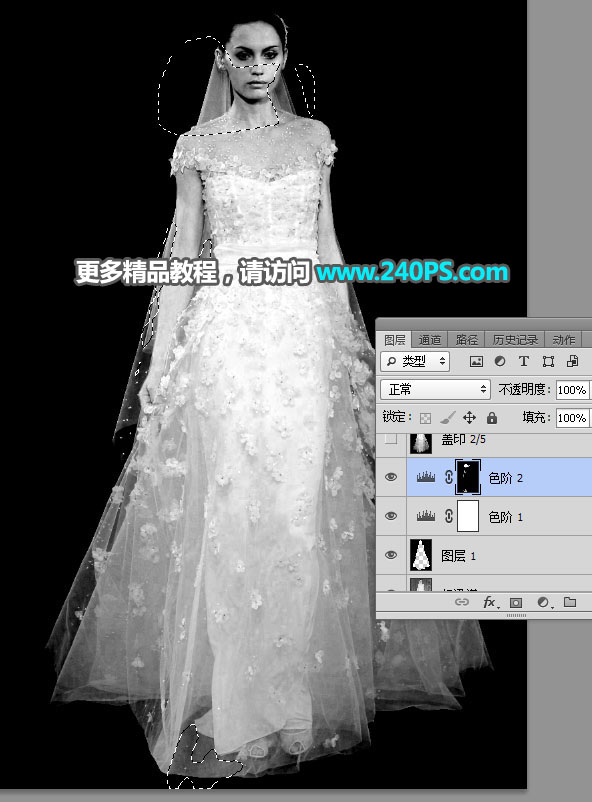Lock position move icon
This screenshot has width=592, height=802.
(469, 418)
